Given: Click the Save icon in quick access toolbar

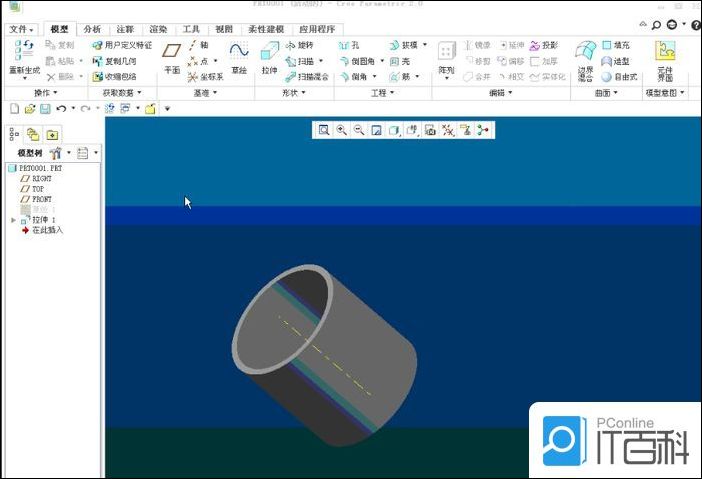Looking at the screenshot, I should 45,108.
